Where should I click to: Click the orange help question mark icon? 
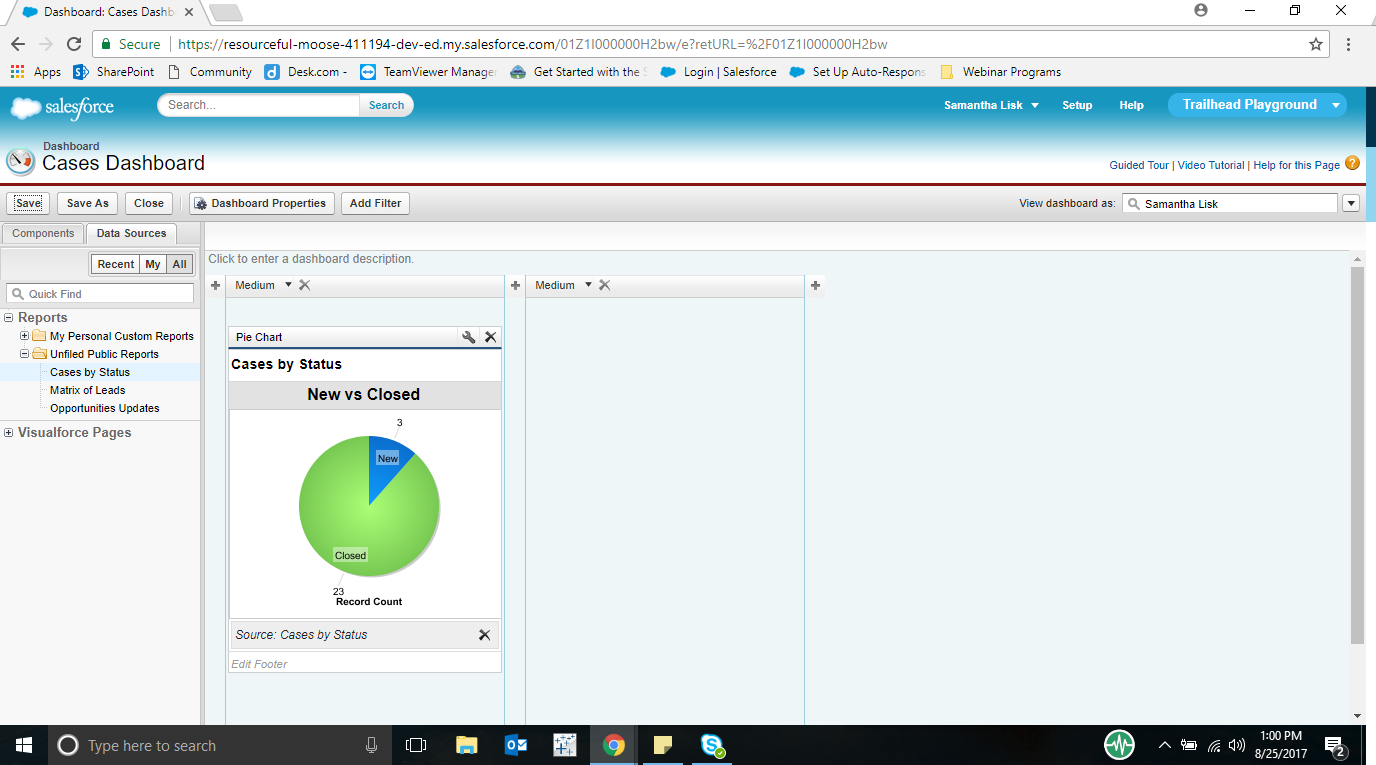pyautogui.click(x=1352, y=163)
